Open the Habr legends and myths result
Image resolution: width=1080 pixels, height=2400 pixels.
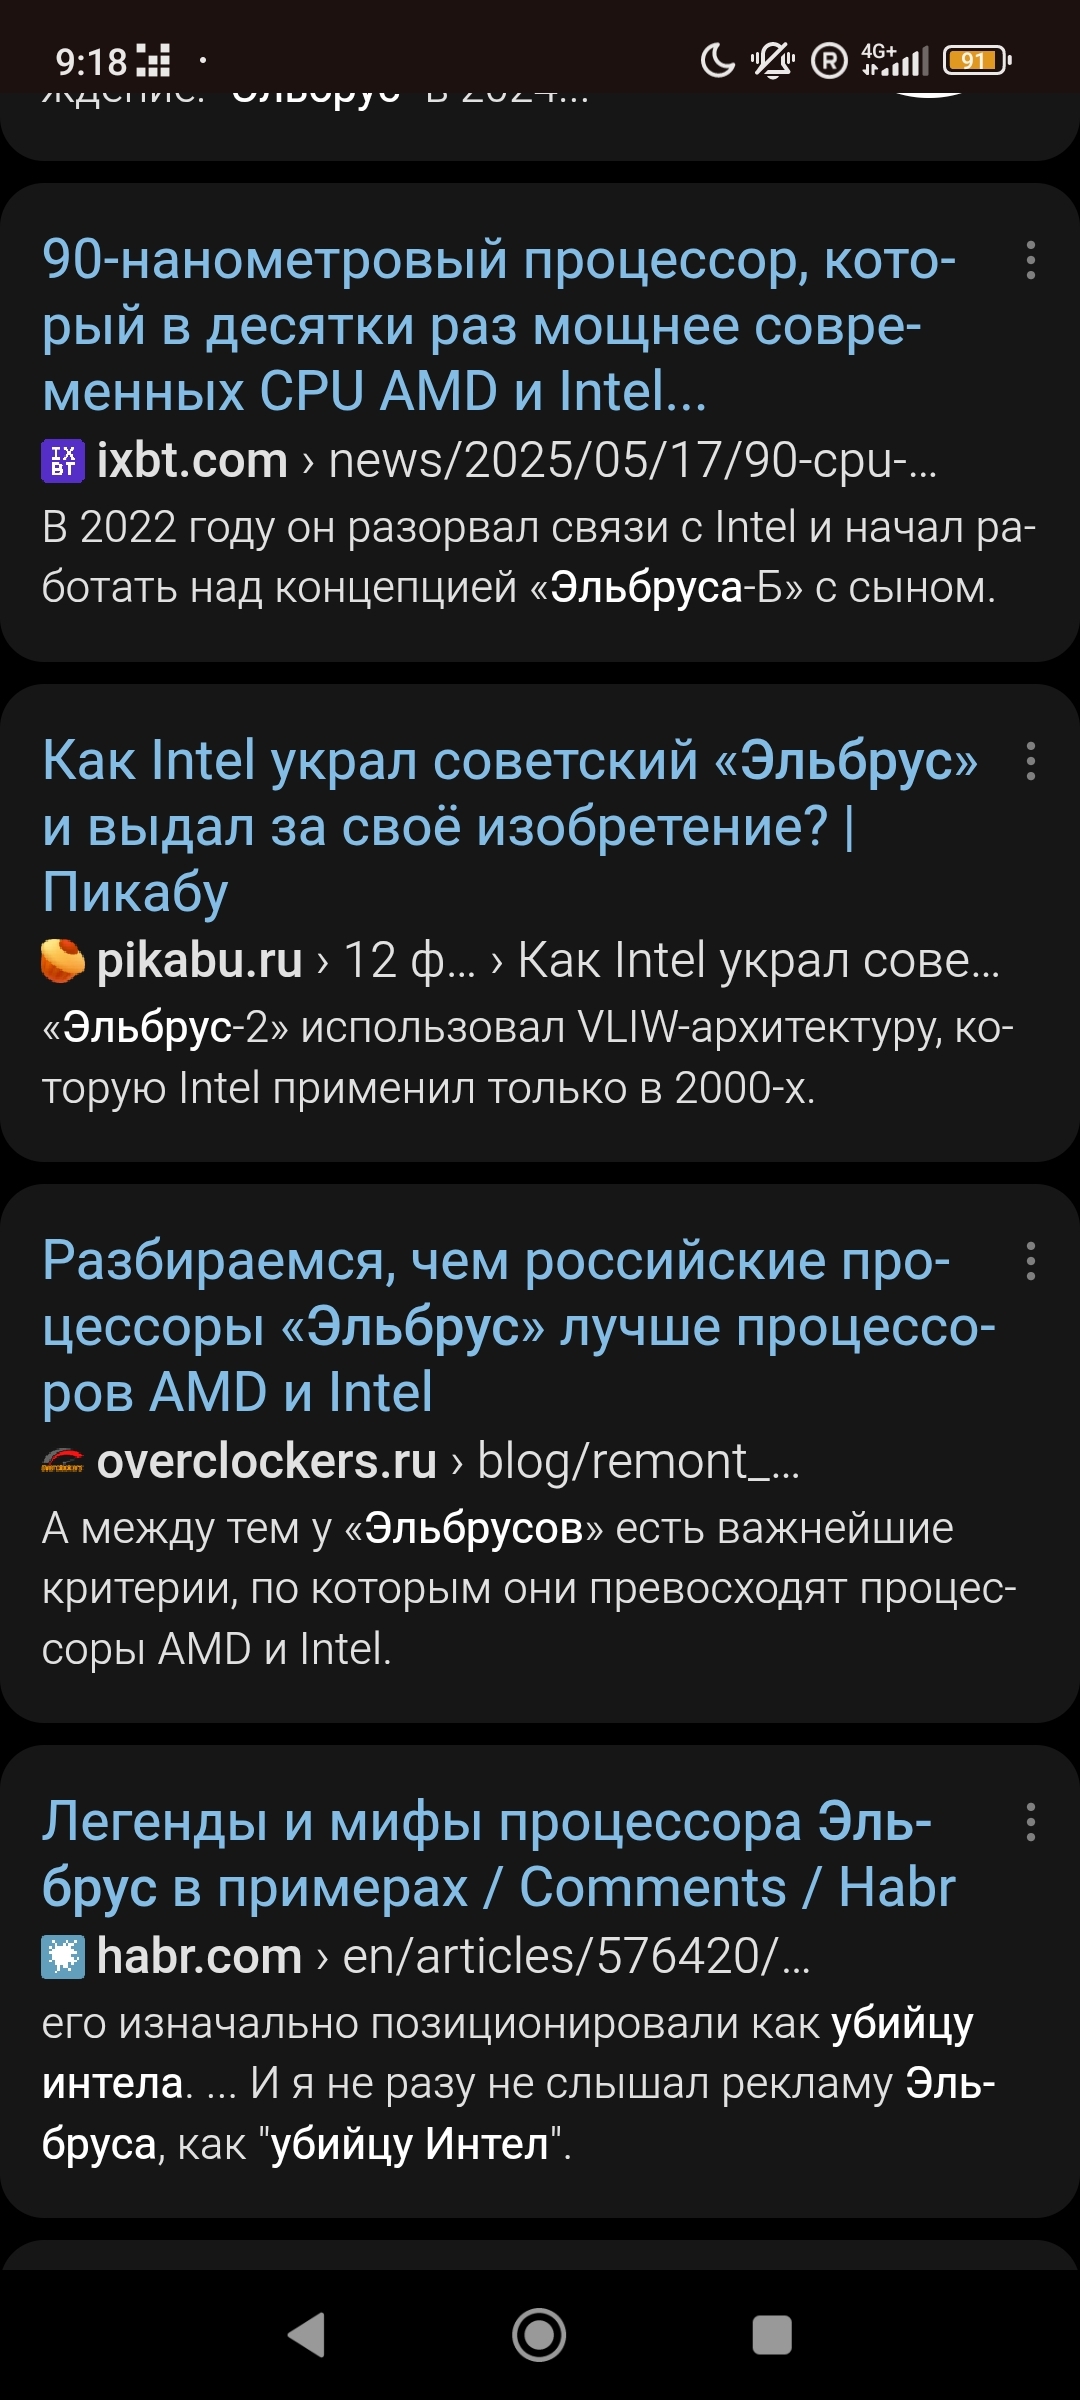tap(498, 1855)
